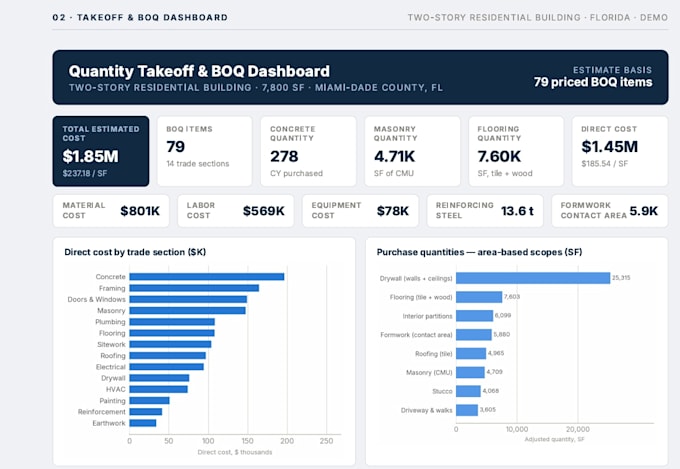The height and width of the screenshot is (469, 680).
Task: Click the Plumbing direct cost bar
Action: click(172, 322)
